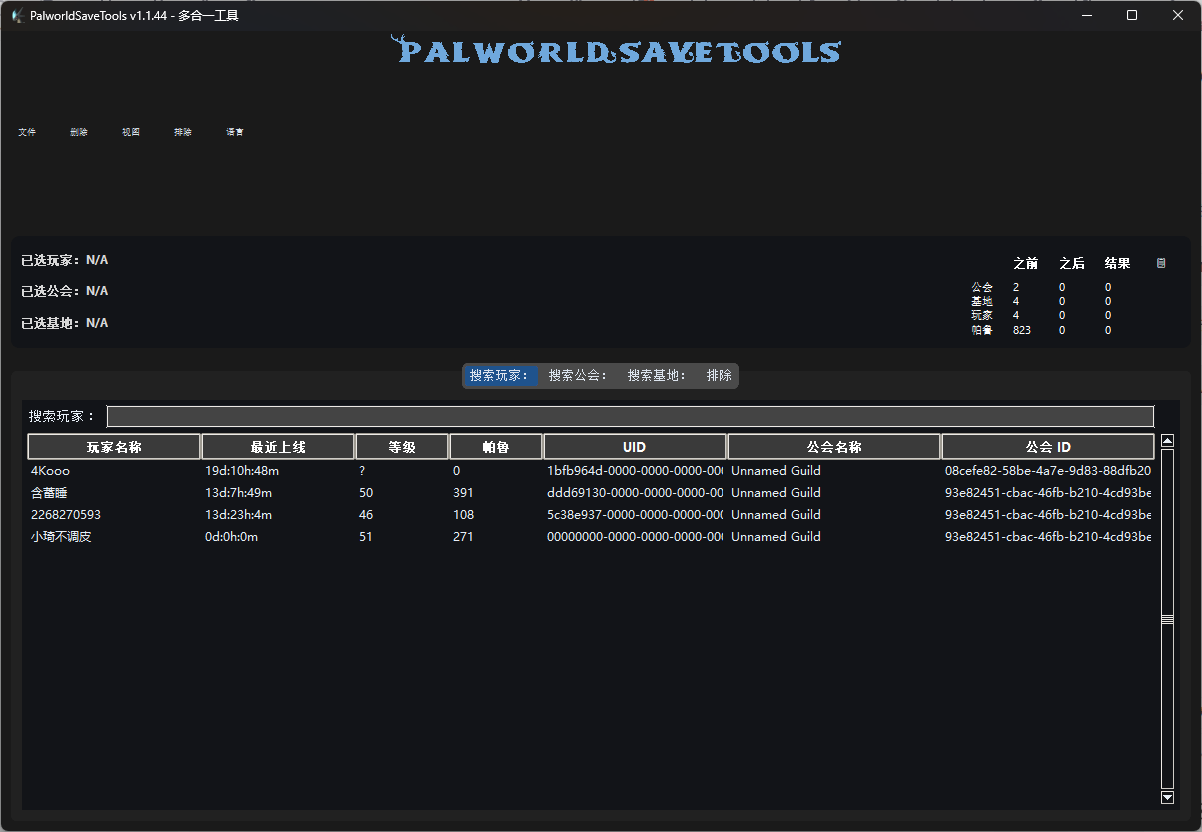This screenshot has width=1202, height=832.
Task: Expand the 语言 language menu
Action: (x=235, y=132)
